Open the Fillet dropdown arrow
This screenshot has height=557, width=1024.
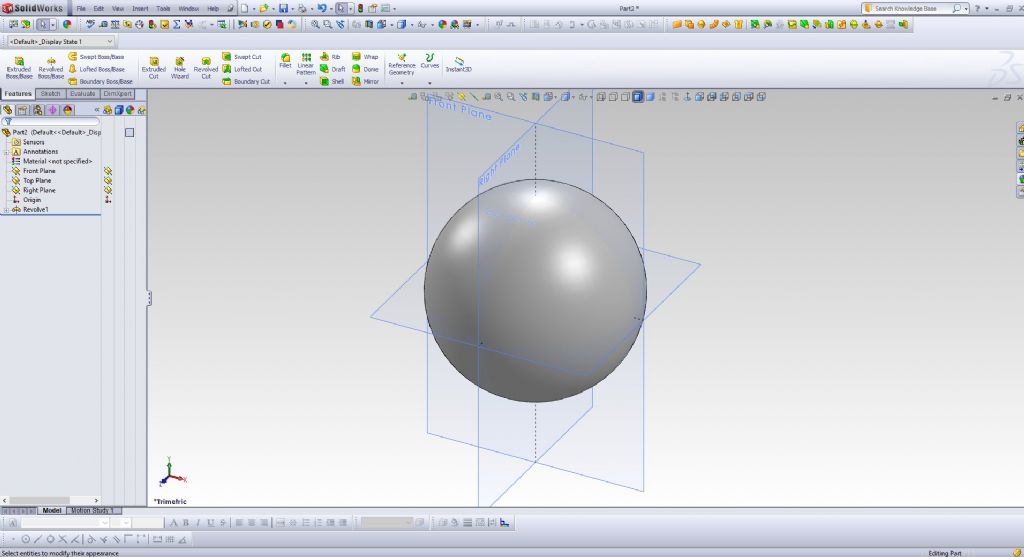(x=285, y=83)
